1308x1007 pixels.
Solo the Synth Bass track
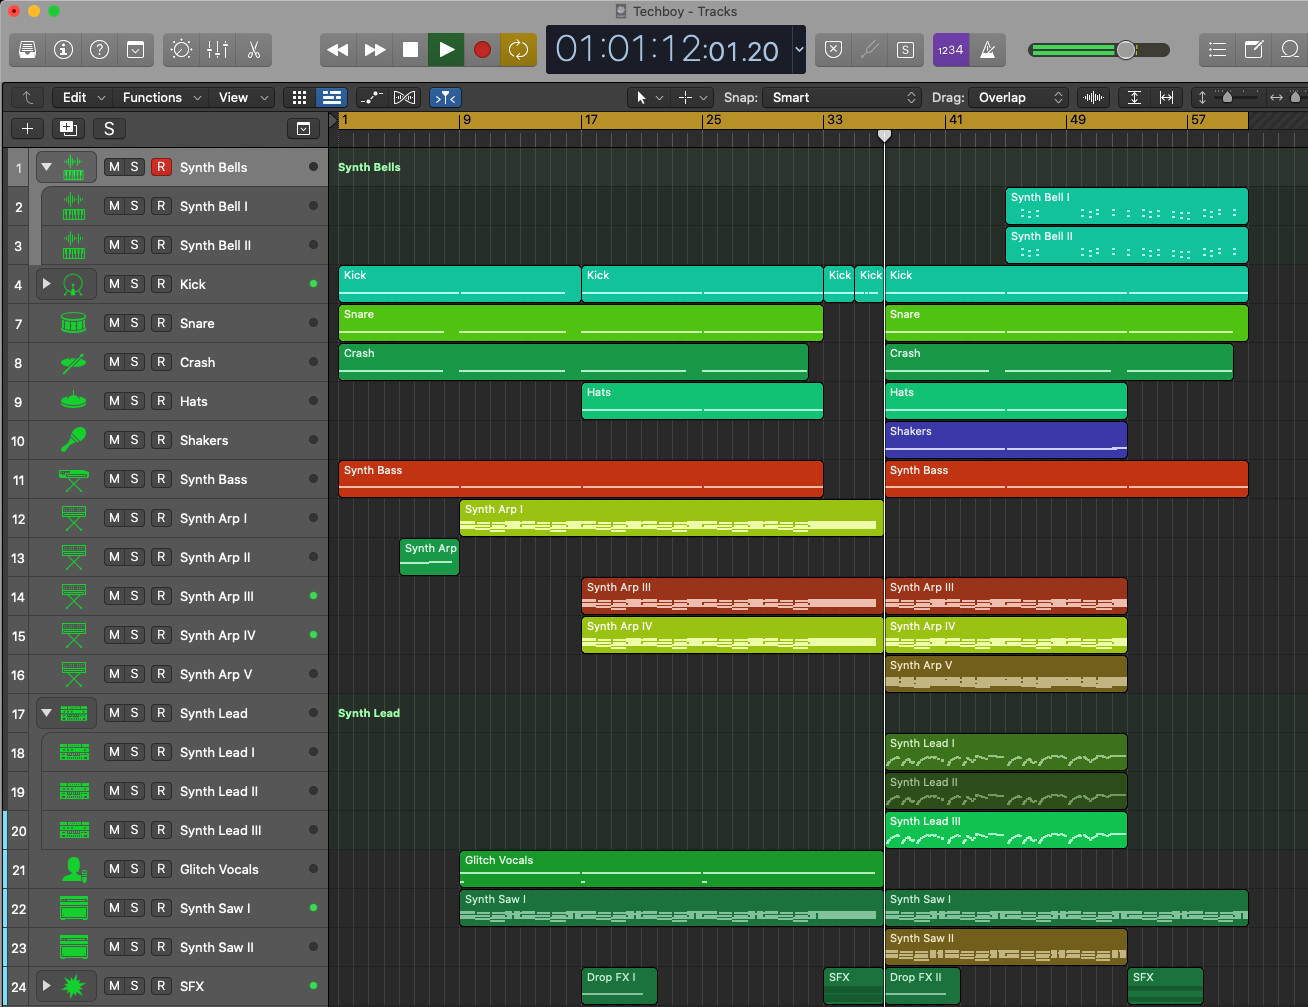[x=135, y=479]
